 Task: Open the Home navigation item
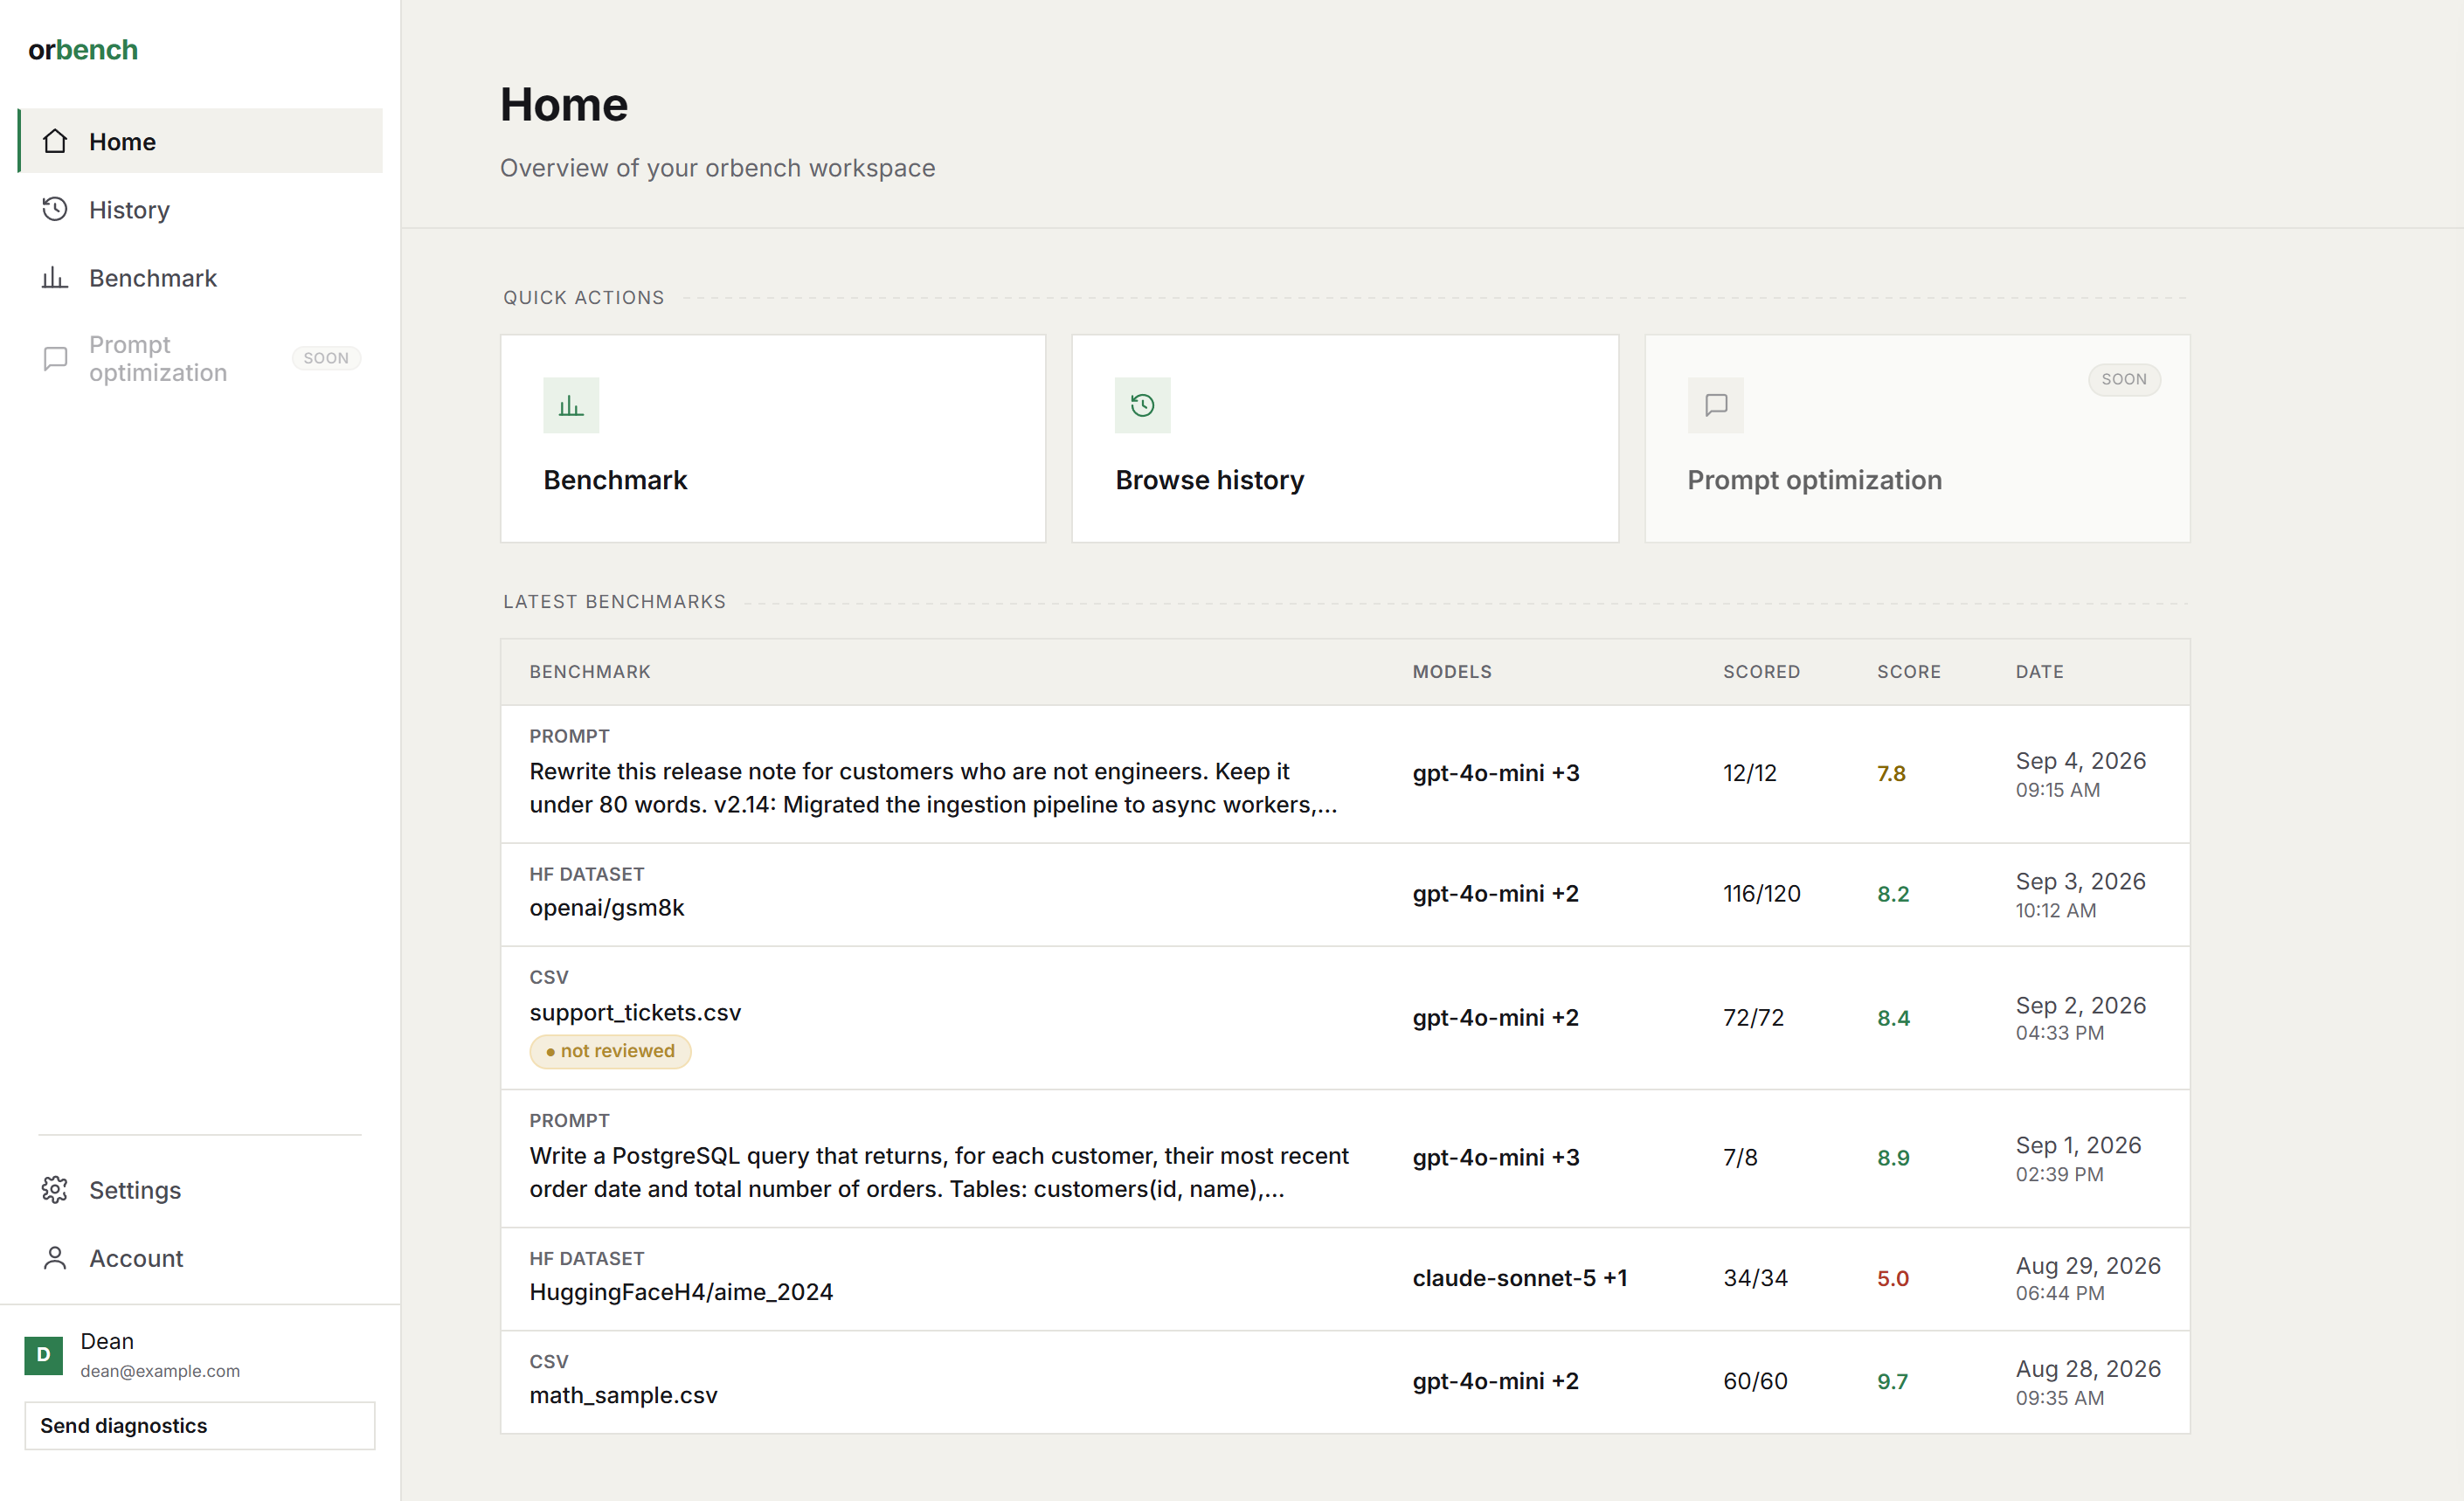click(x=200, y=141)
